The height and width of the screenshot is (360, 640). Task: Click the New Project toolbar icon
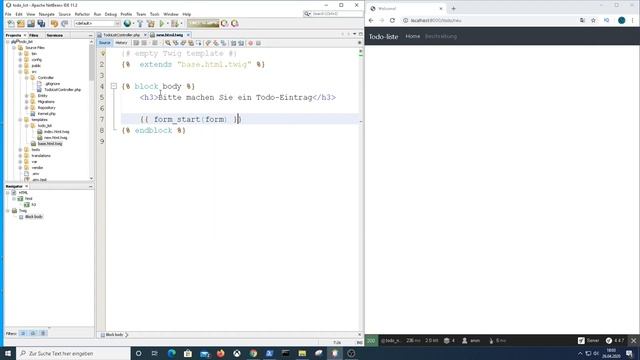click(x=21, y=24)
